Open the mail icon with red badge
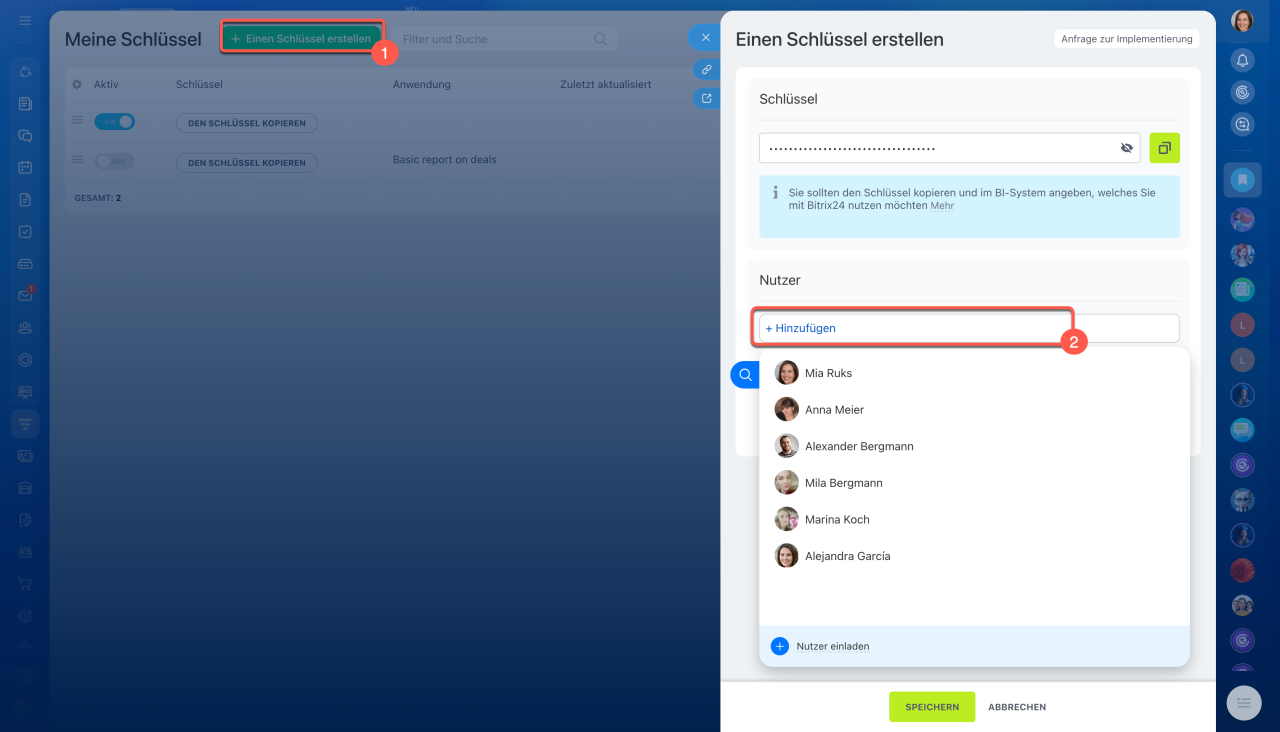1280x732 pixels. [25, 295]
